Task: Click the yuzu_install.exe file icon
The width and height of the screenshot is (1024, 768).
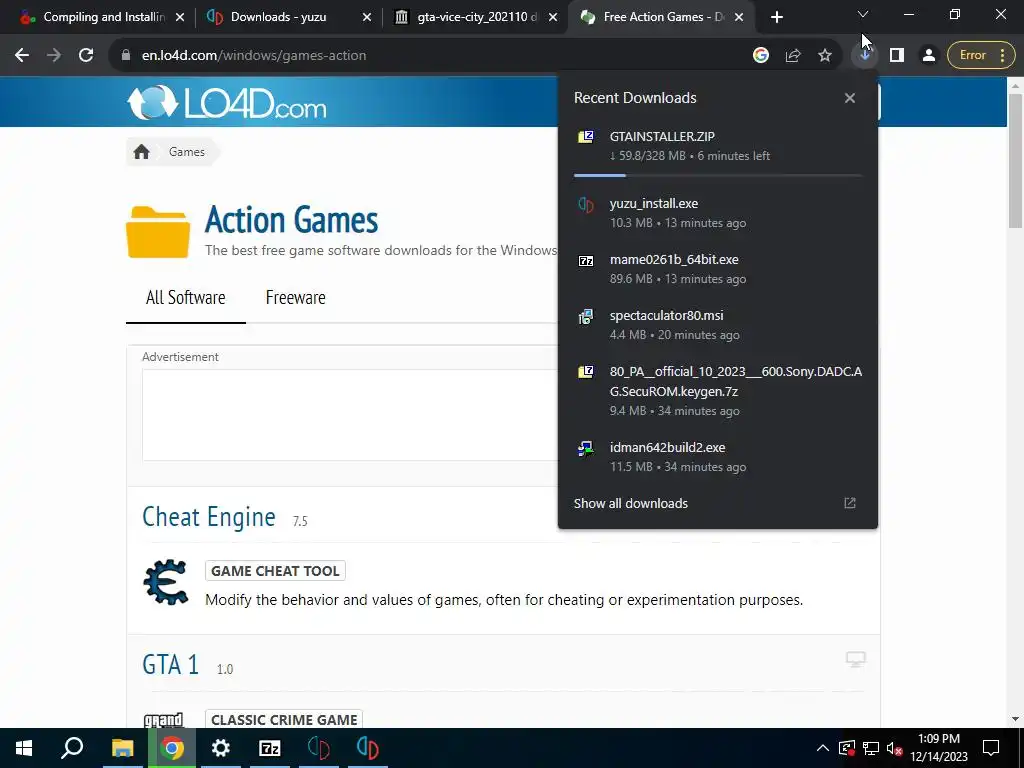Action: pyautogui.click(x=586, y=204)
